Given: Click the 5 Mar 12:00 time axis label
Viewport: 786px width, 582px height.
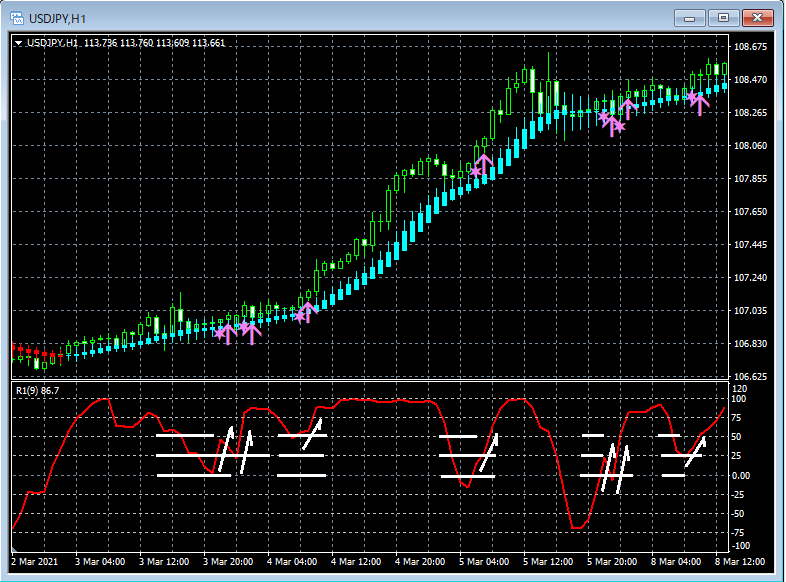Looking at the screenshot, I should 548,561.
